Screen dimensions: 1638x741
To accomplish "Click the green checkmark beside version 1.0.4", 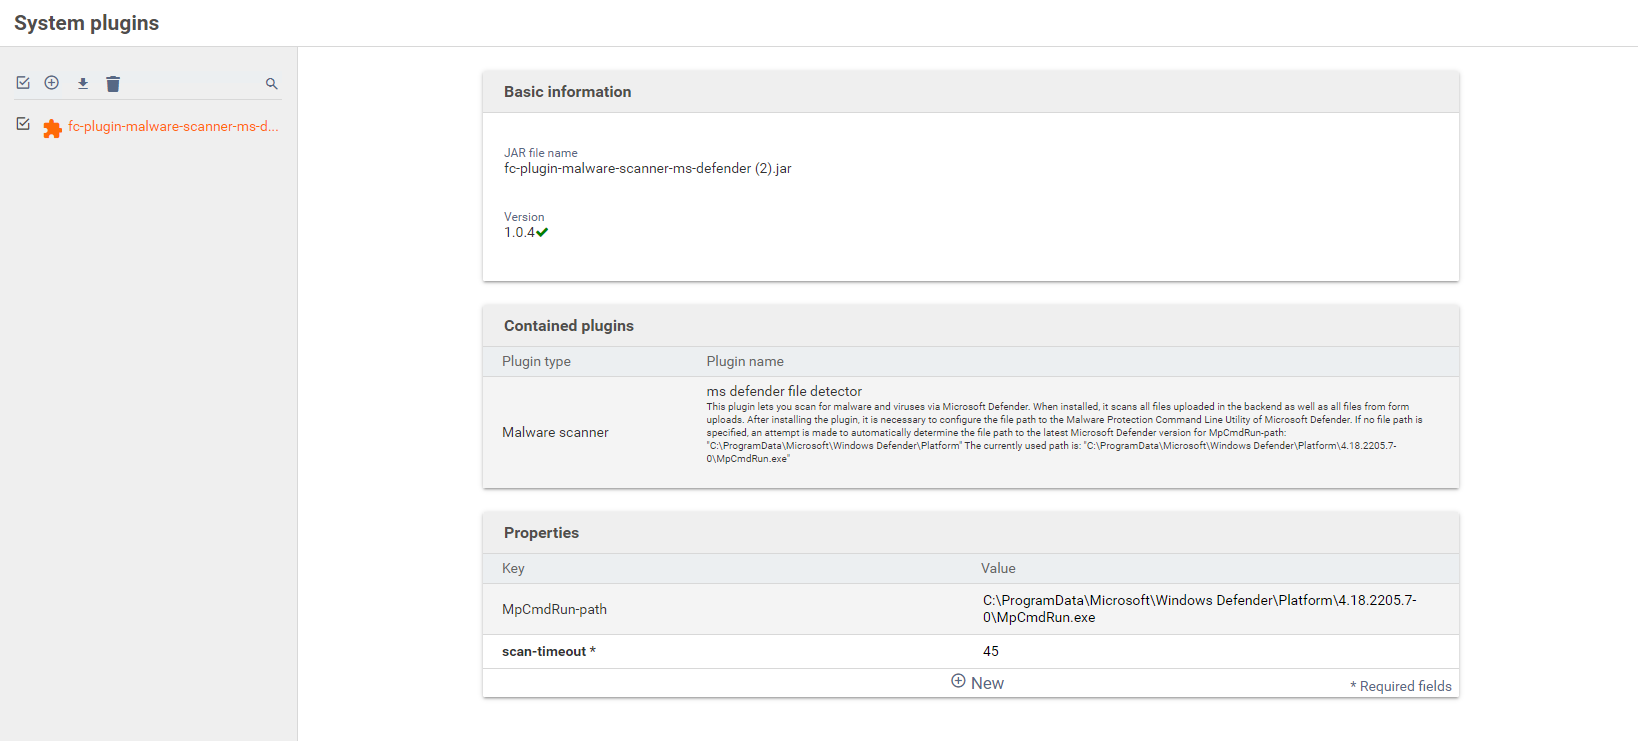I will pos(542,233).
